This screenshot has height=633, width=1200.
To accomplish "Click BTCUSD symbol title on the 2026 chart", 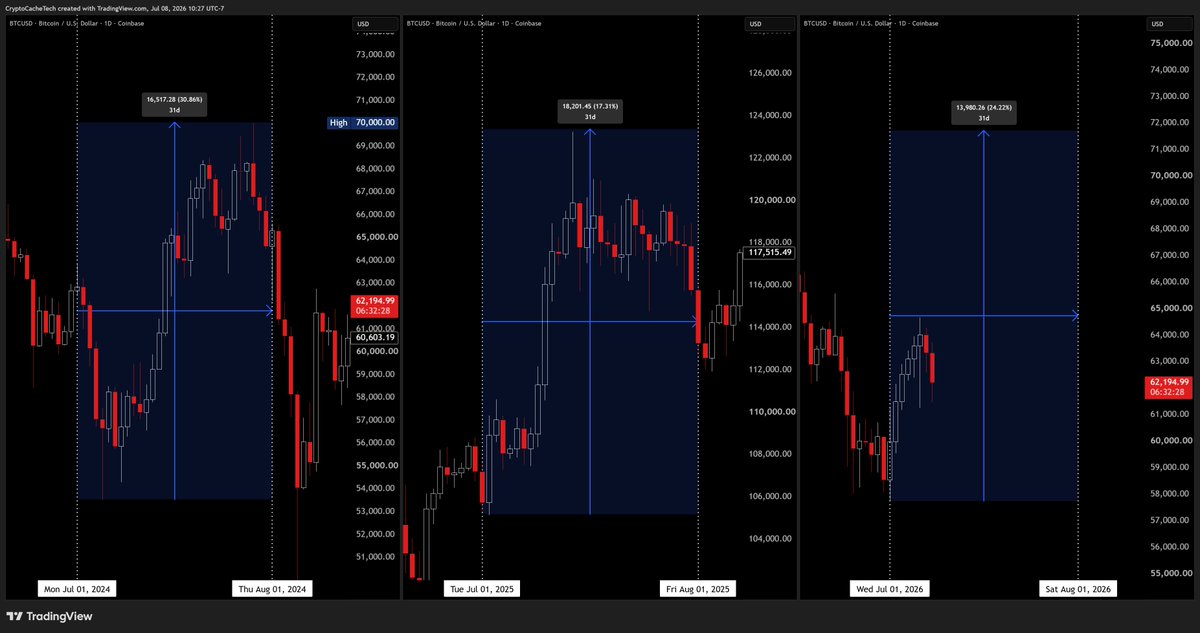I will coord(871,22).
